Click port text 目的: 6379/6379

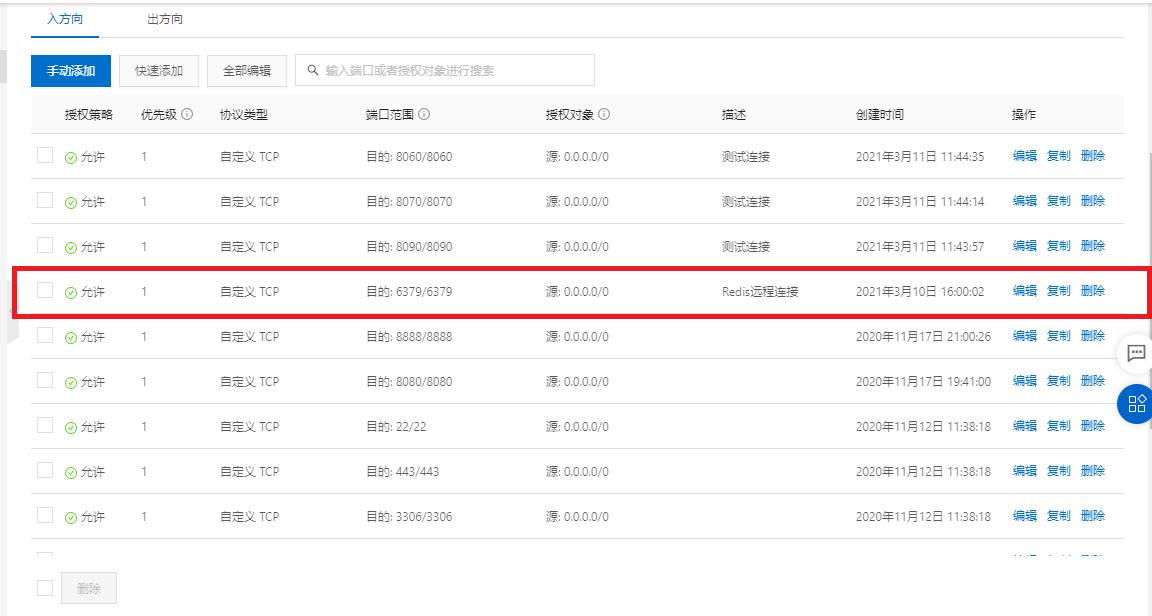tap(409, 292)
